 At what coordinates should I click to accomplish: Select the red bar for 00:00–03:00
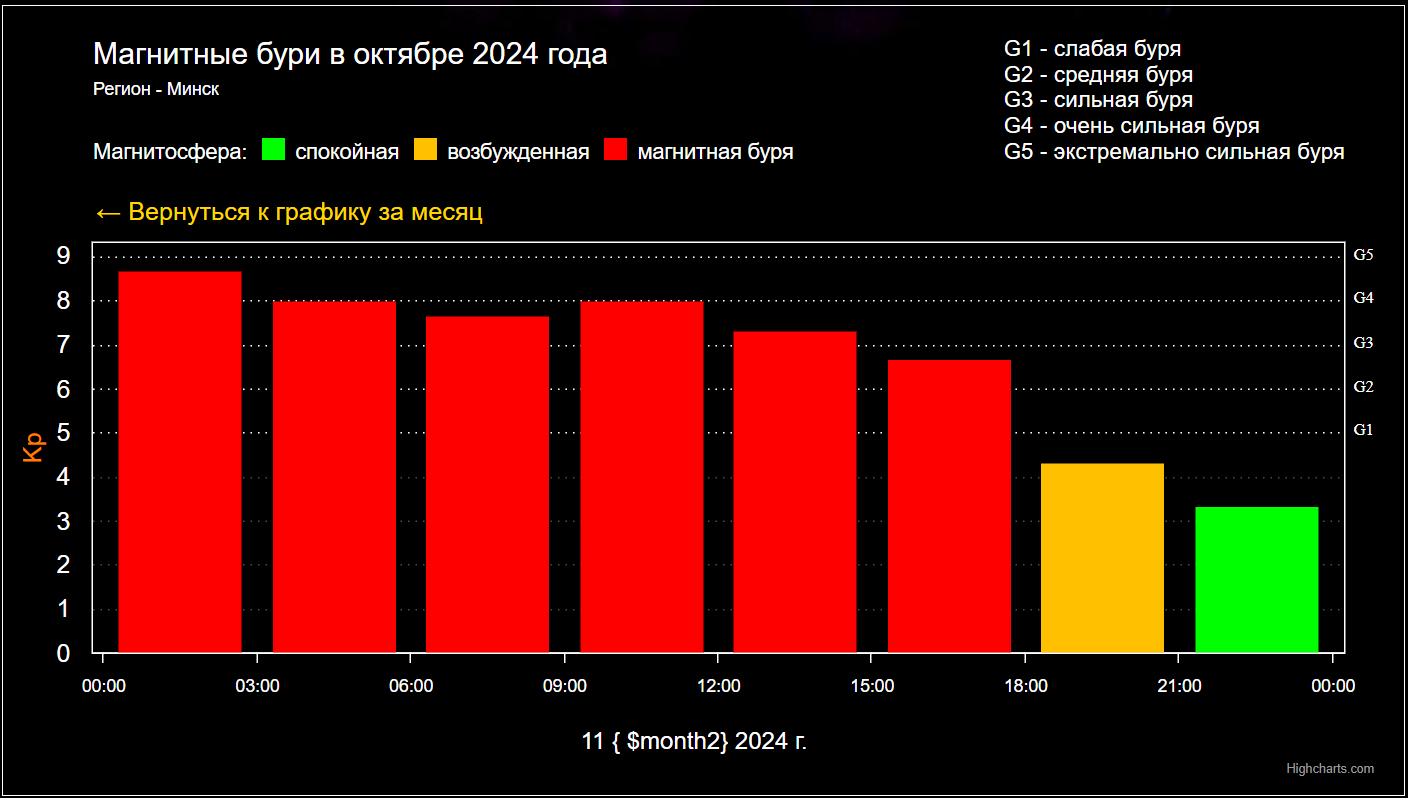point(180,462)
